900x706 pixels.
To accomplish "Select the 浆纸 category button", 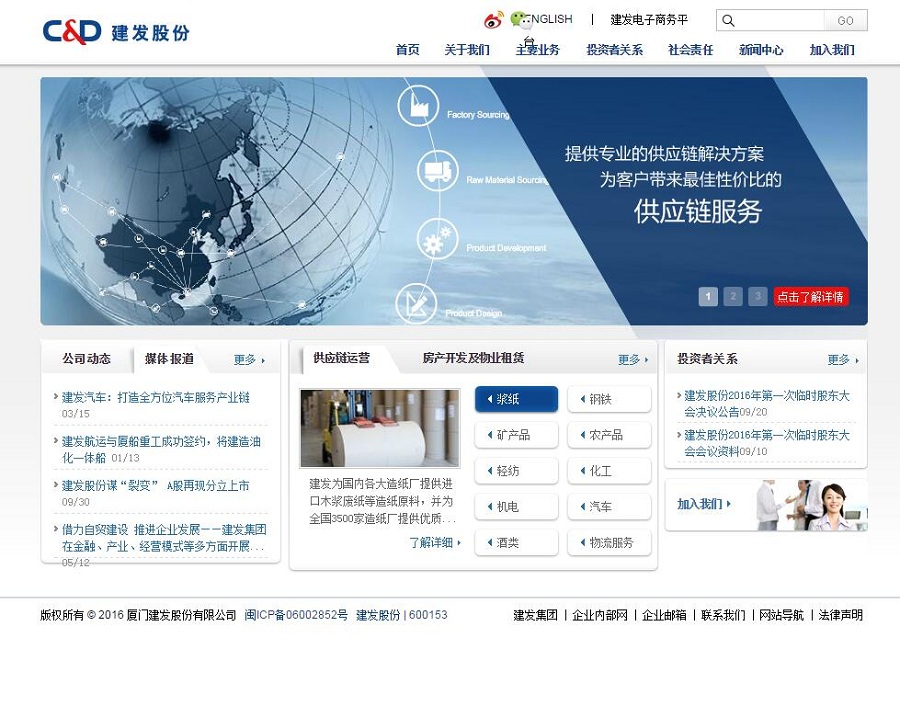I will click(517, 399).
